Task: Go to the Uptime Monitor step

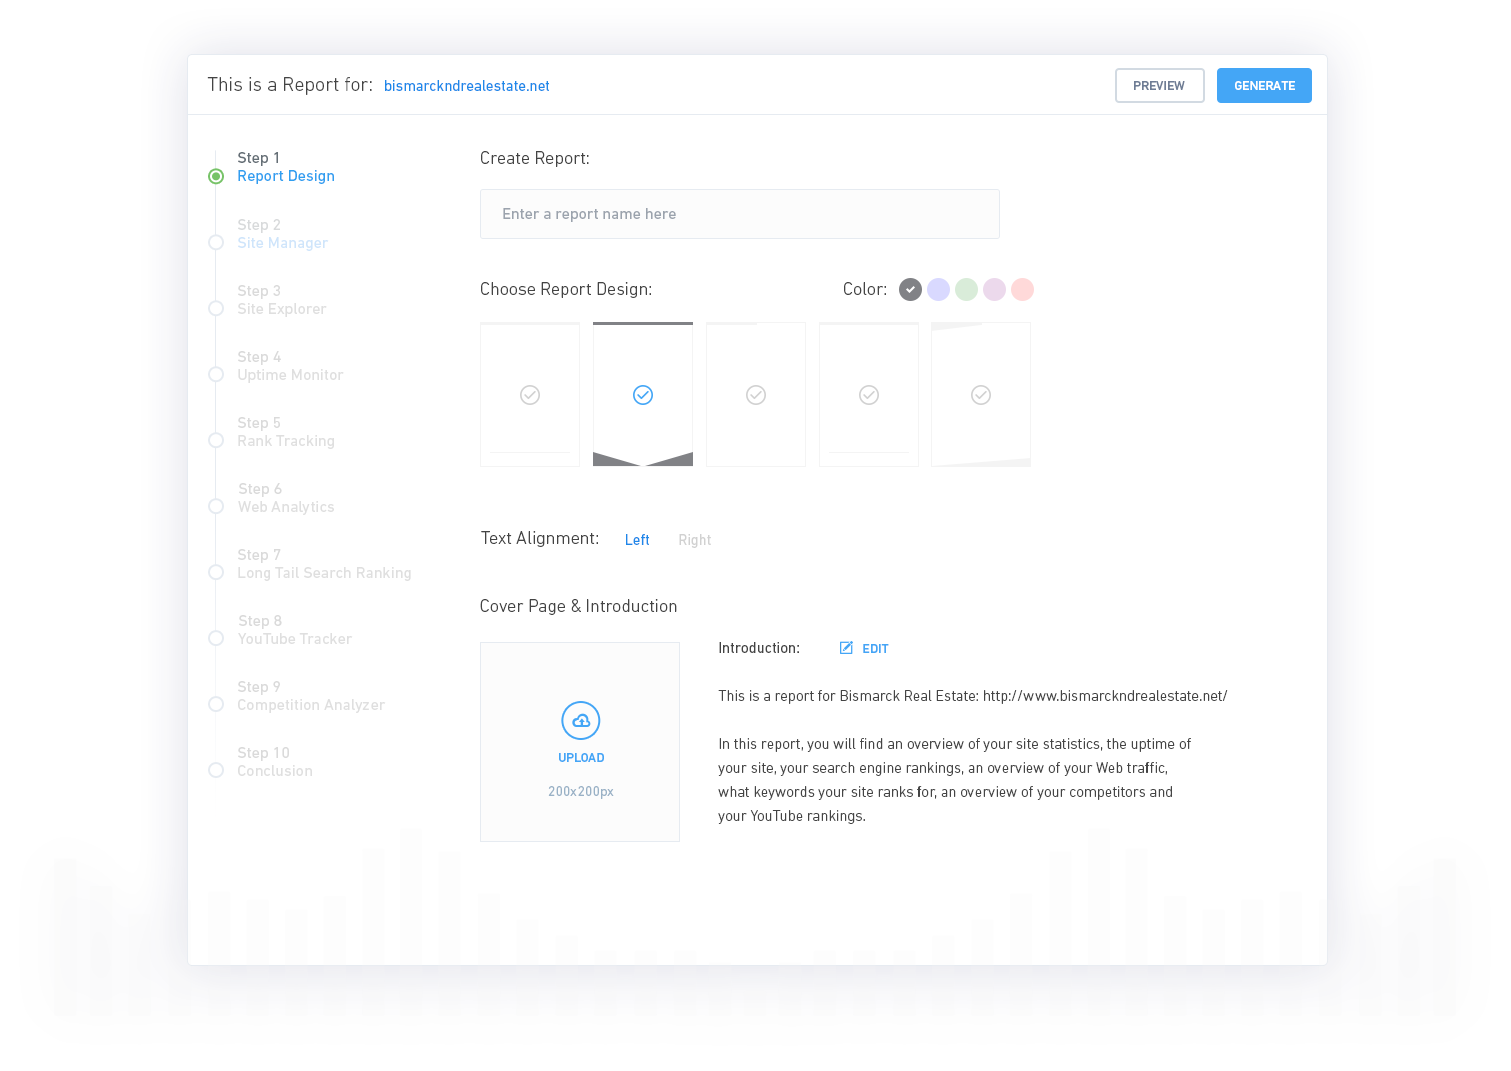Action: pos(290,375)
